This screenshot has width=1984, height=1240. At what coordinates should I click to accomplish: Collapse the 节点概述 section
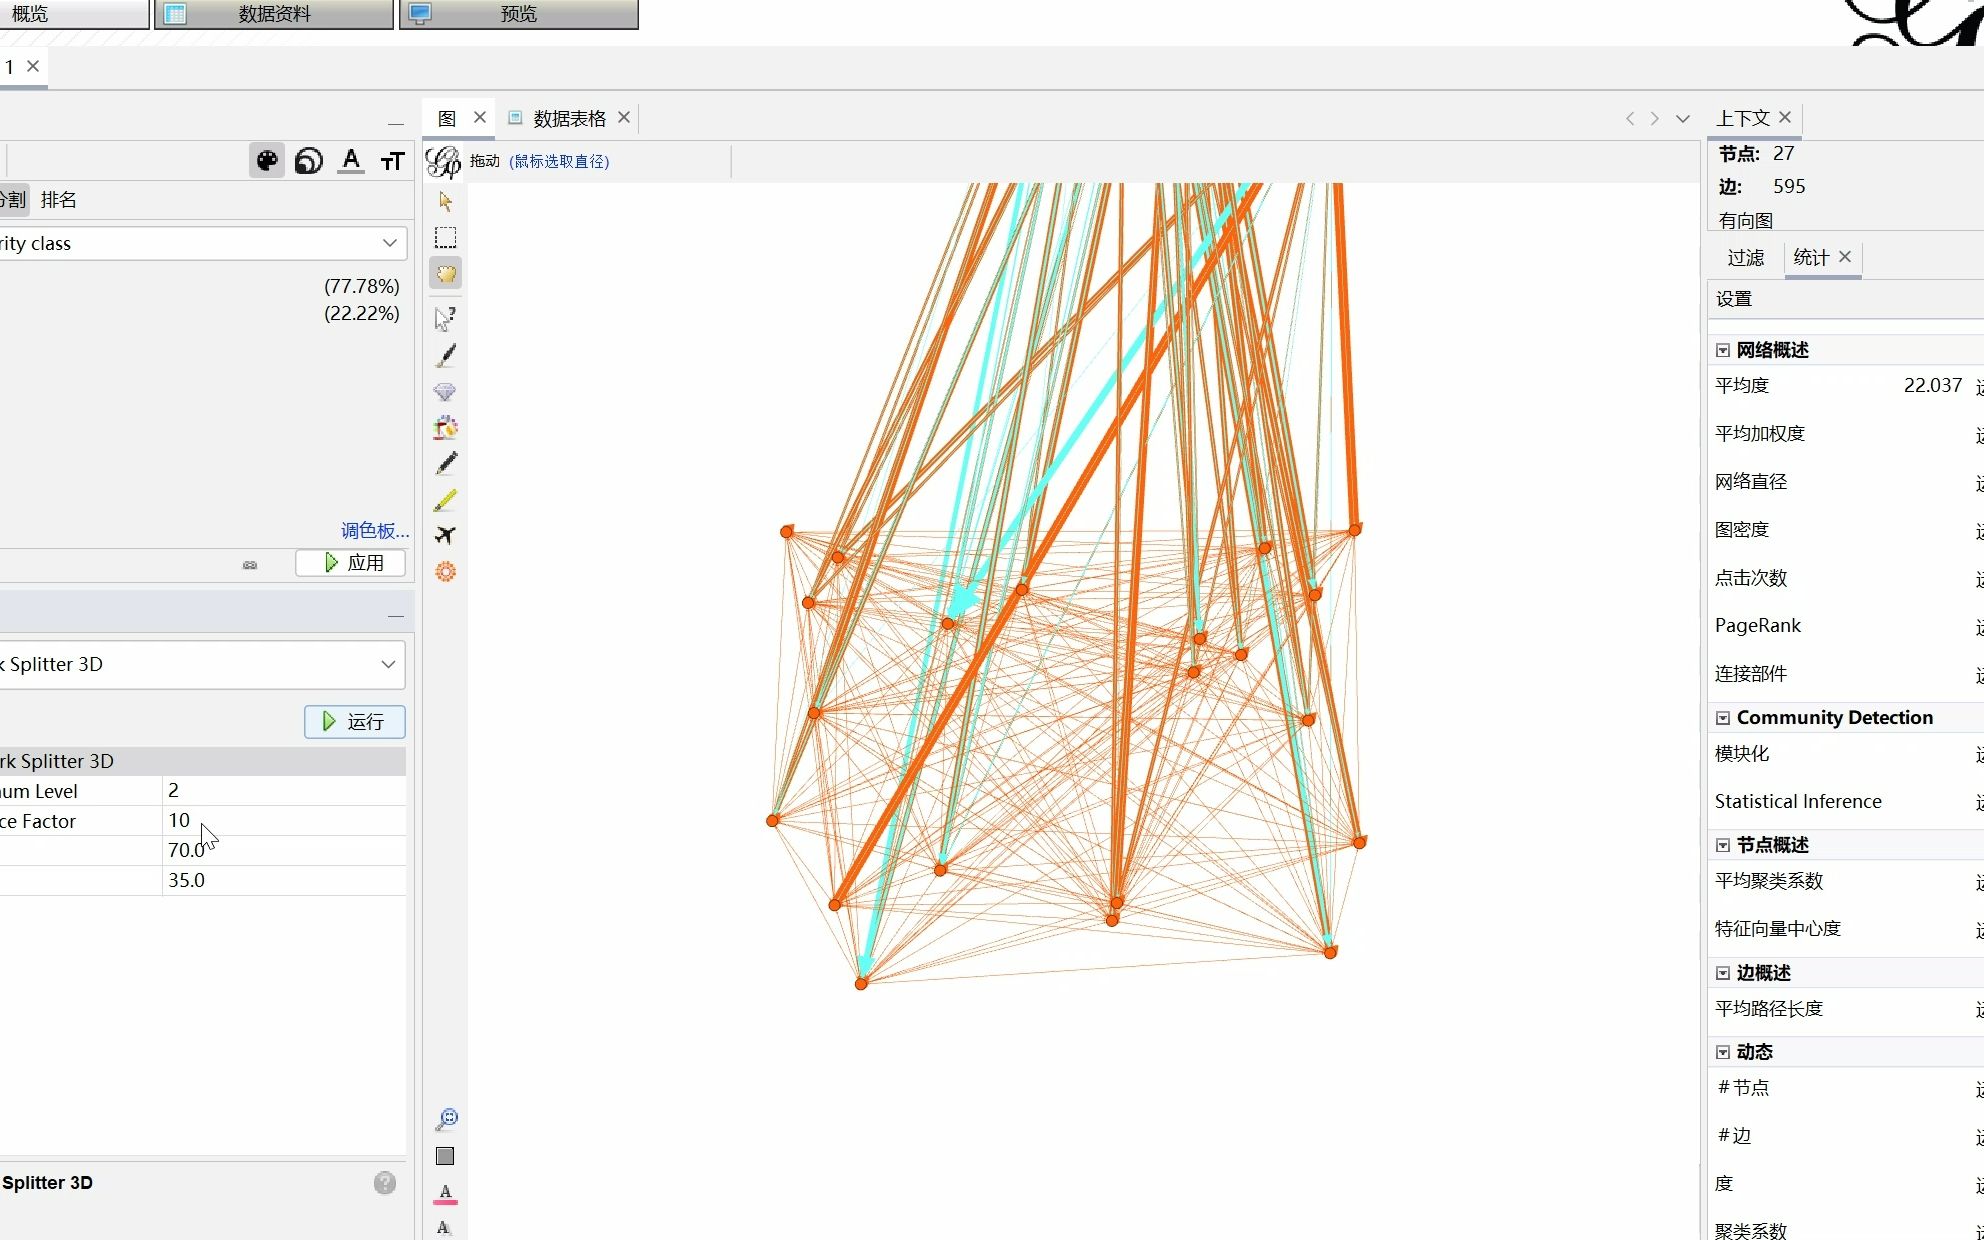click(x=1723, y=845)
